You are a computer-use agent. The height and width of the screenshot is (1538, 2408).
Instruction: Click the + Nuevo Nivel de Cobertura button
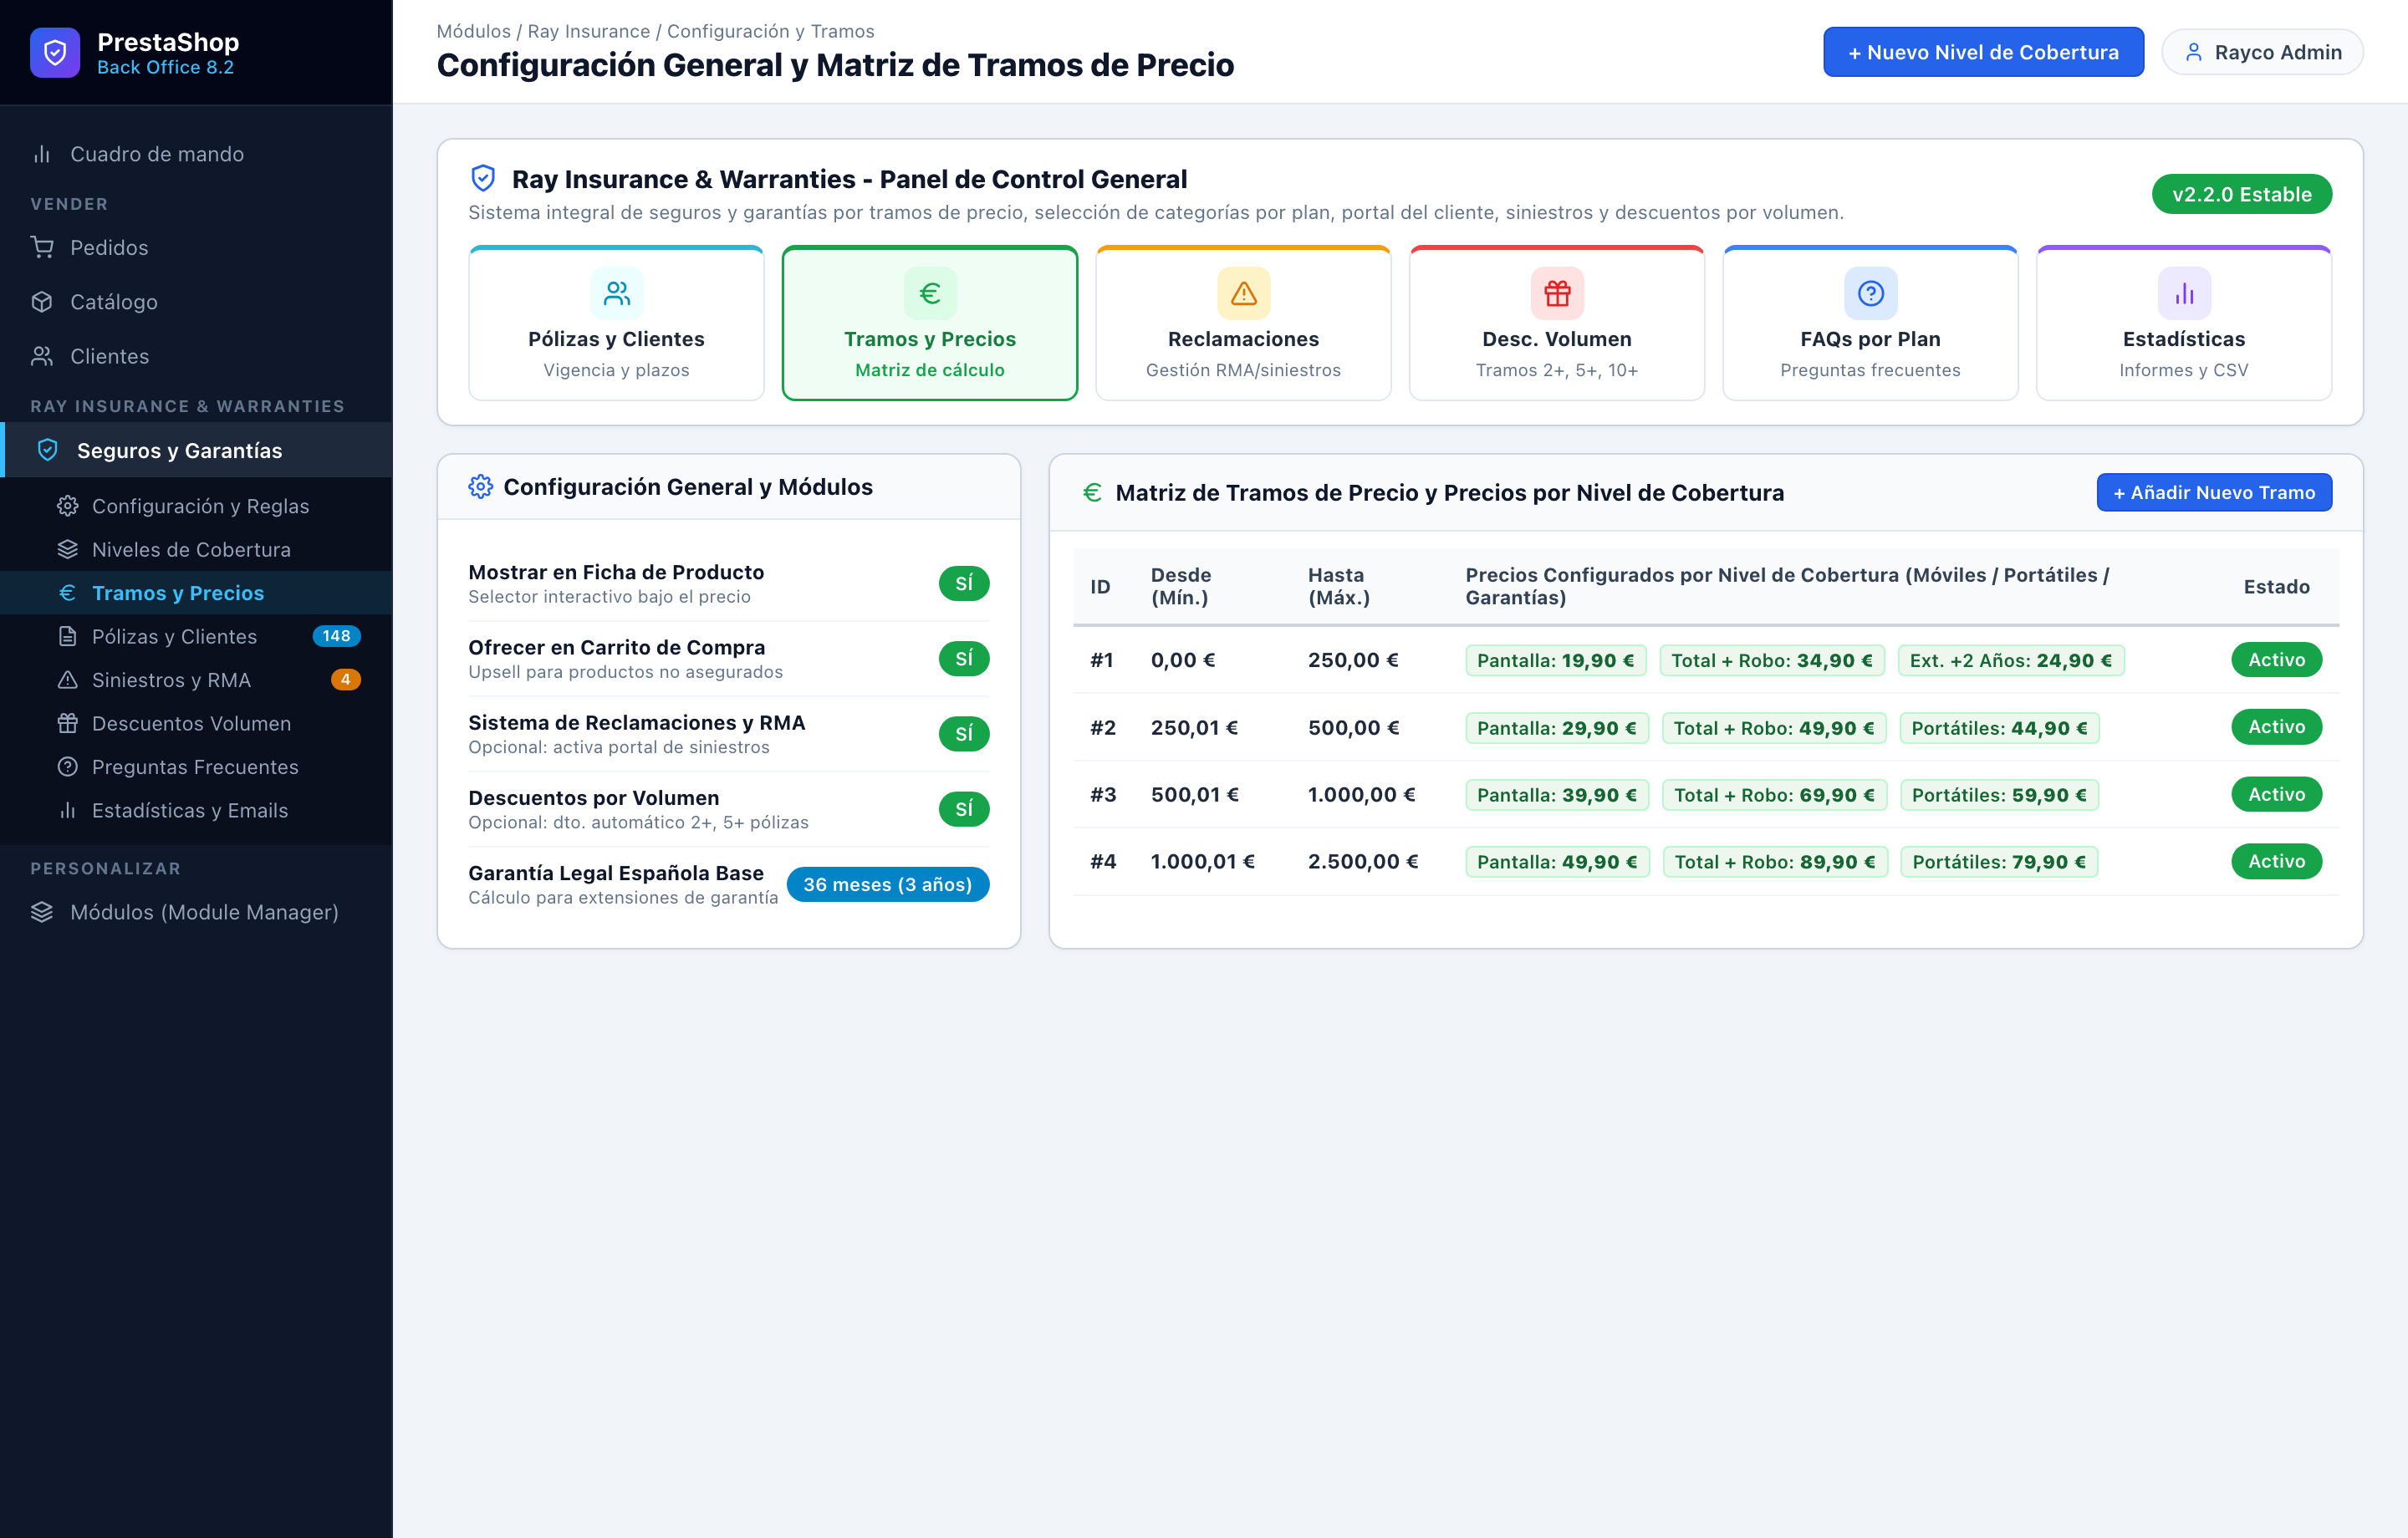1983,53
